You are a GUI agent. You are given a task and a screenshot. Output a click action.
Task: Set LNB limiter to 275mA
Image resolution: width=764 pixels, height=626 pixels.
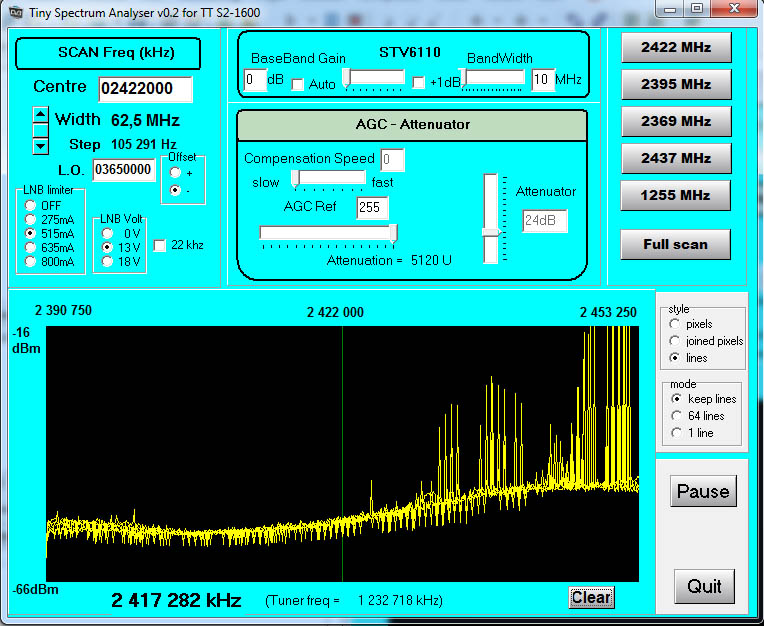click(x=30, y=219)
